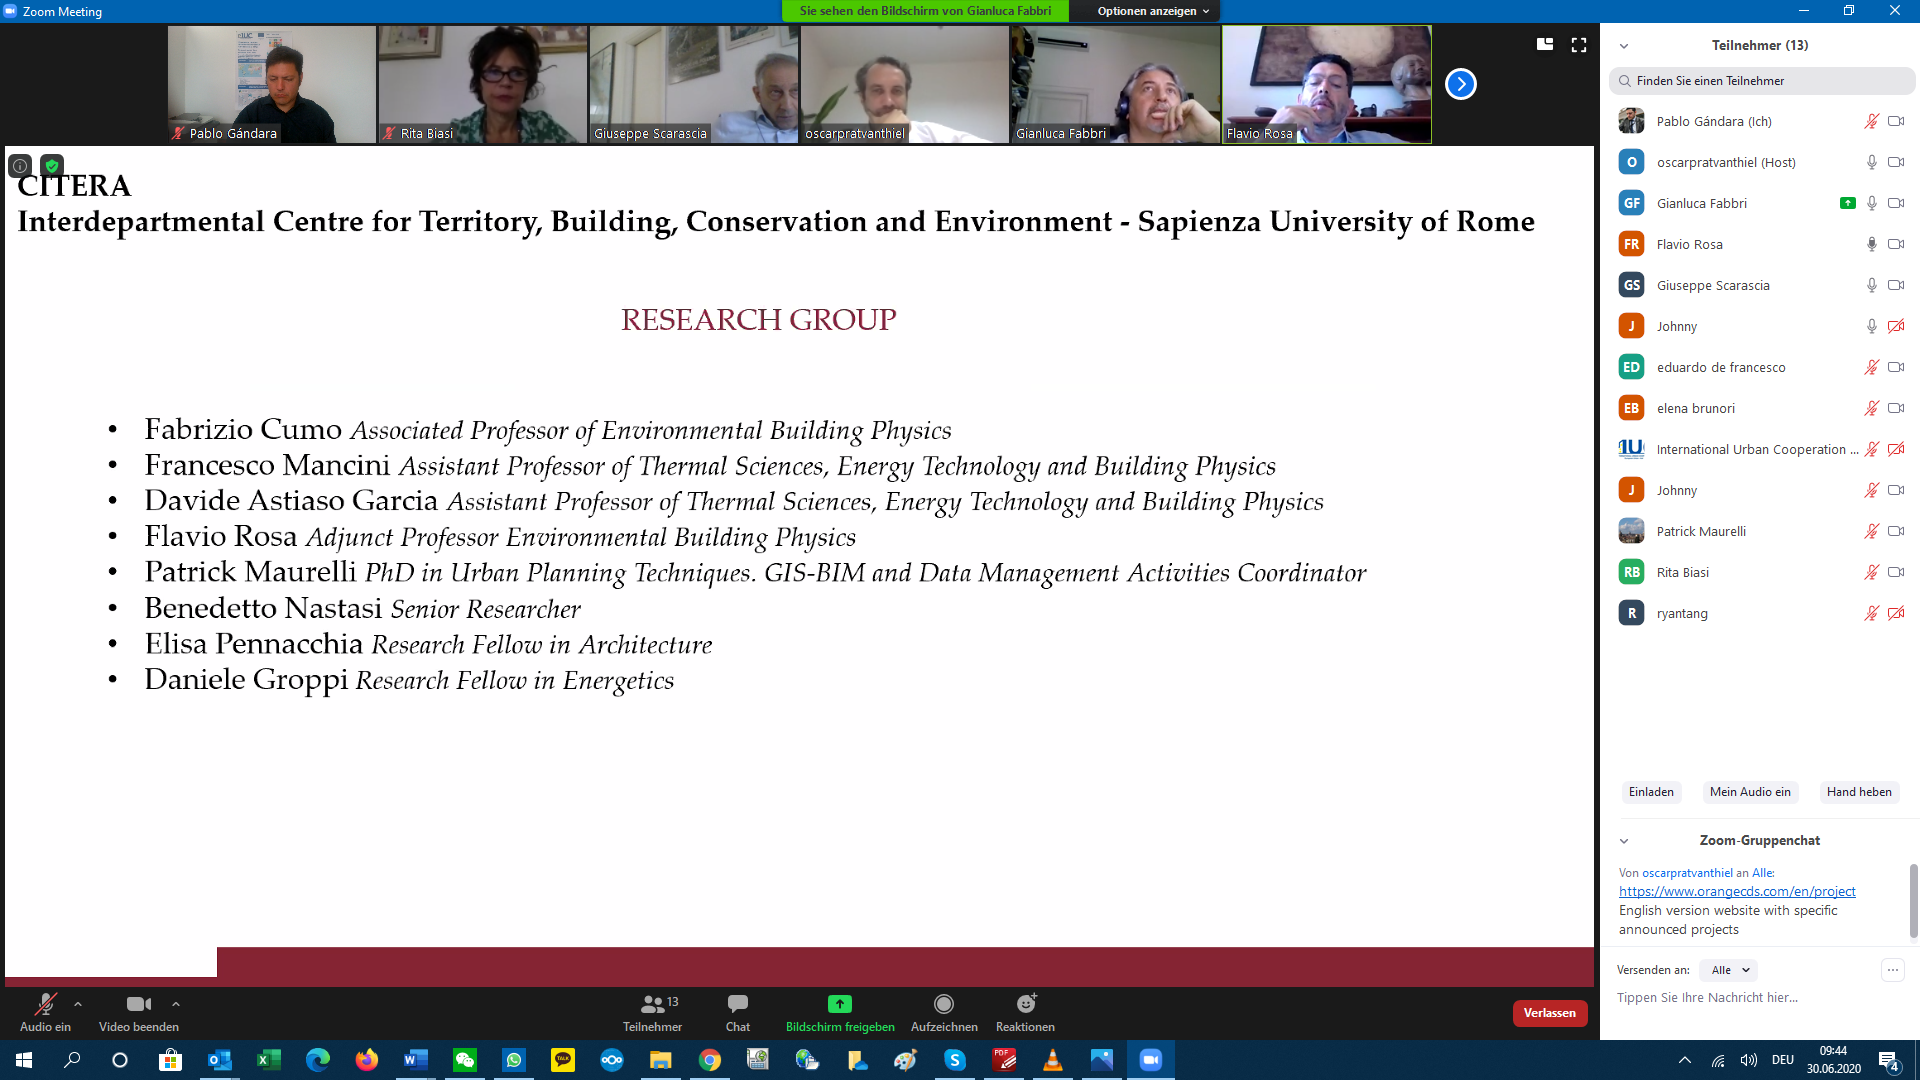Open Optionen anzeigen dropdown
This screenshot has width=1920, height=1080.
click(1152, 11)
